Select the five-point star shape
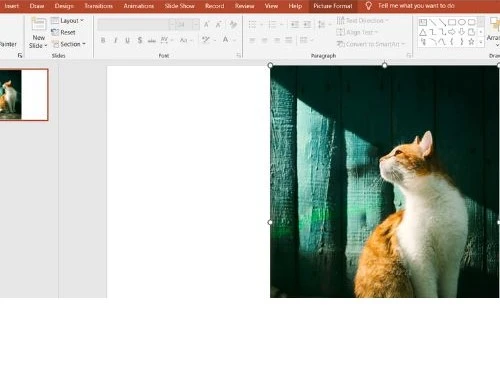 point(471,42)
